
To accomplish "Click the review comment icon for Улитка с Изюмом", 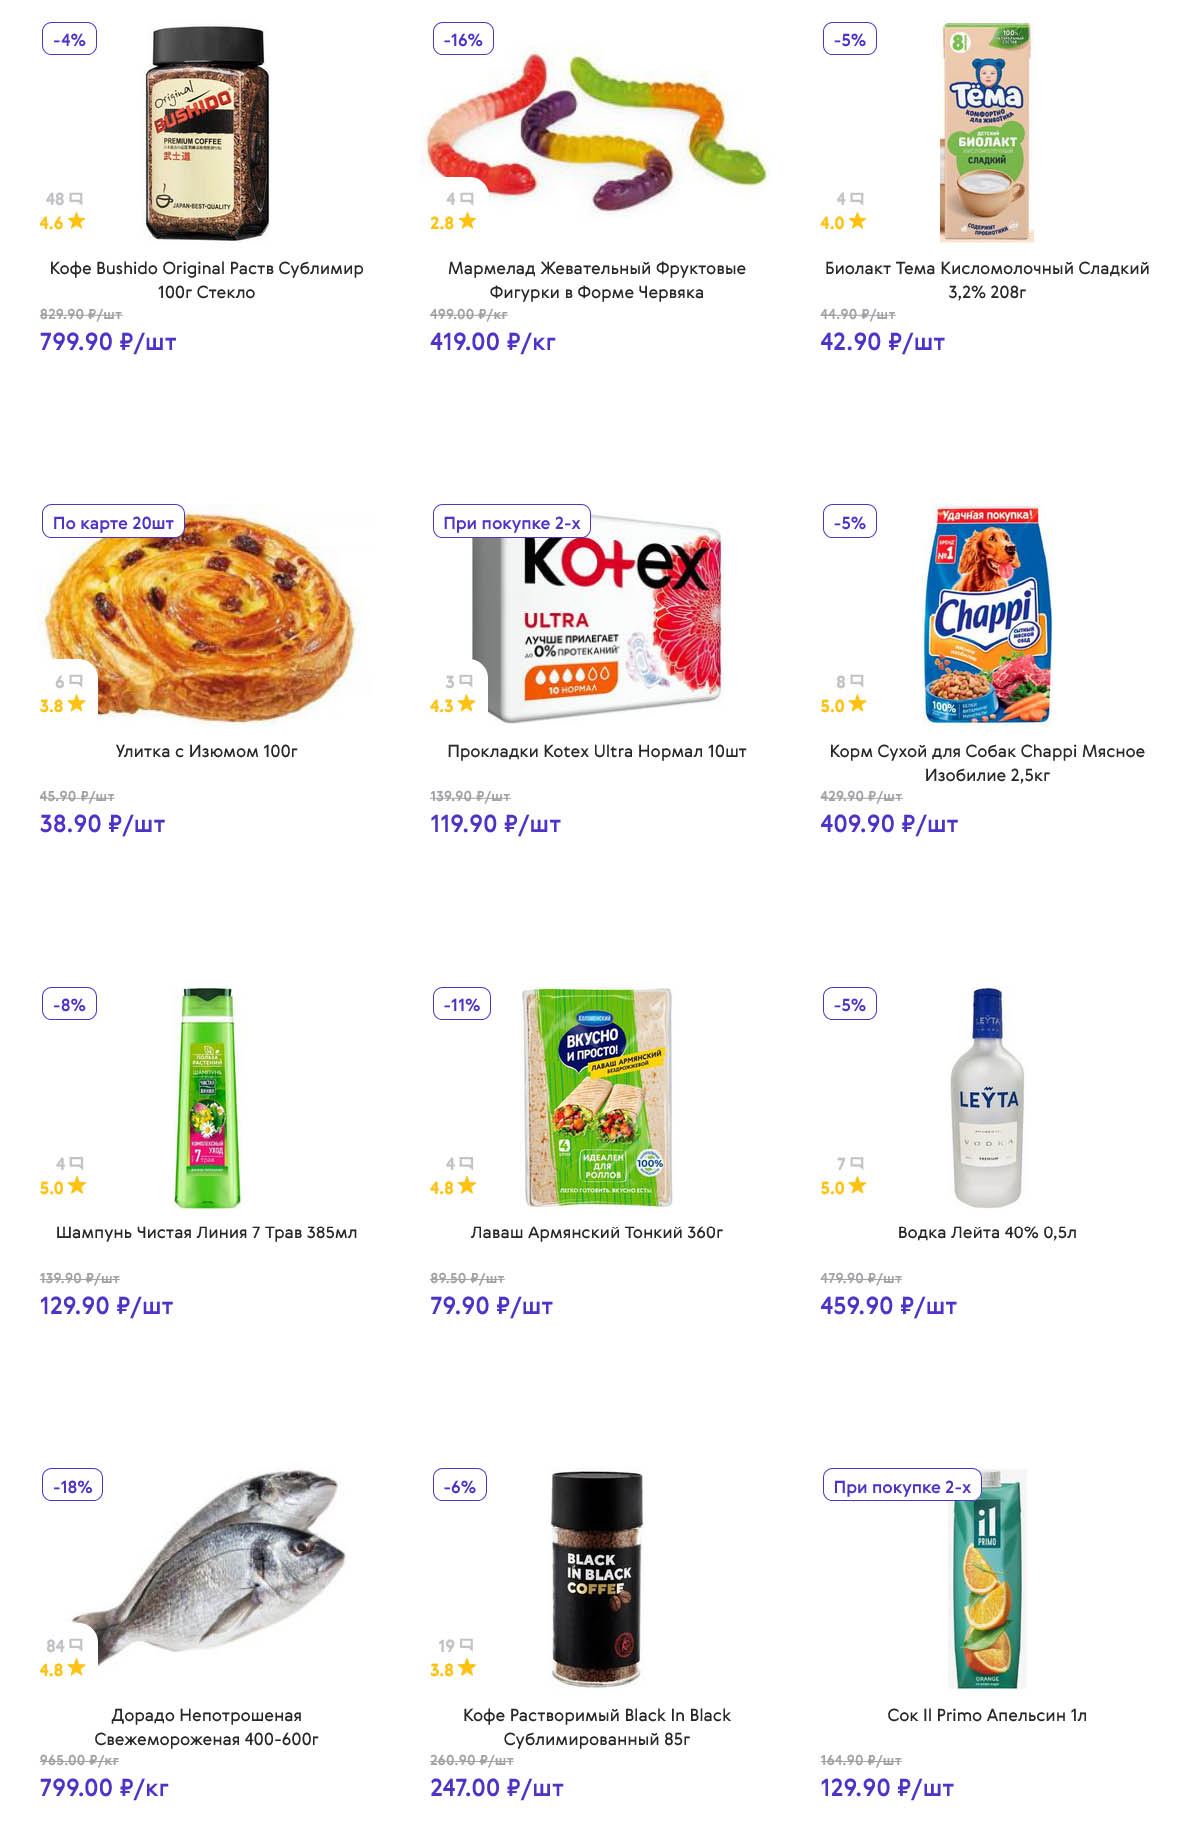I will 76,682.
